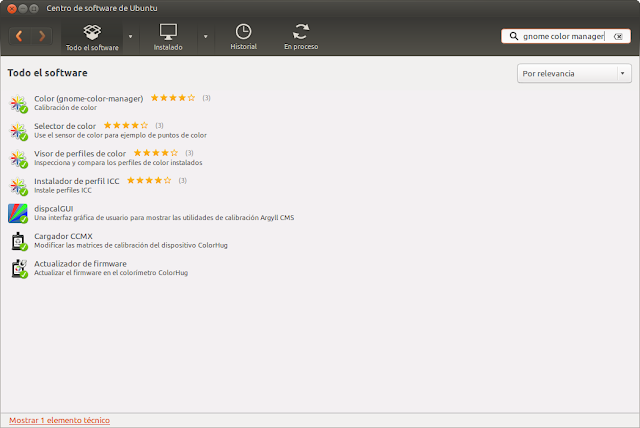640x428 pixels.
Task: Select the Cargador CCMX title
Action: pos(63,236)
